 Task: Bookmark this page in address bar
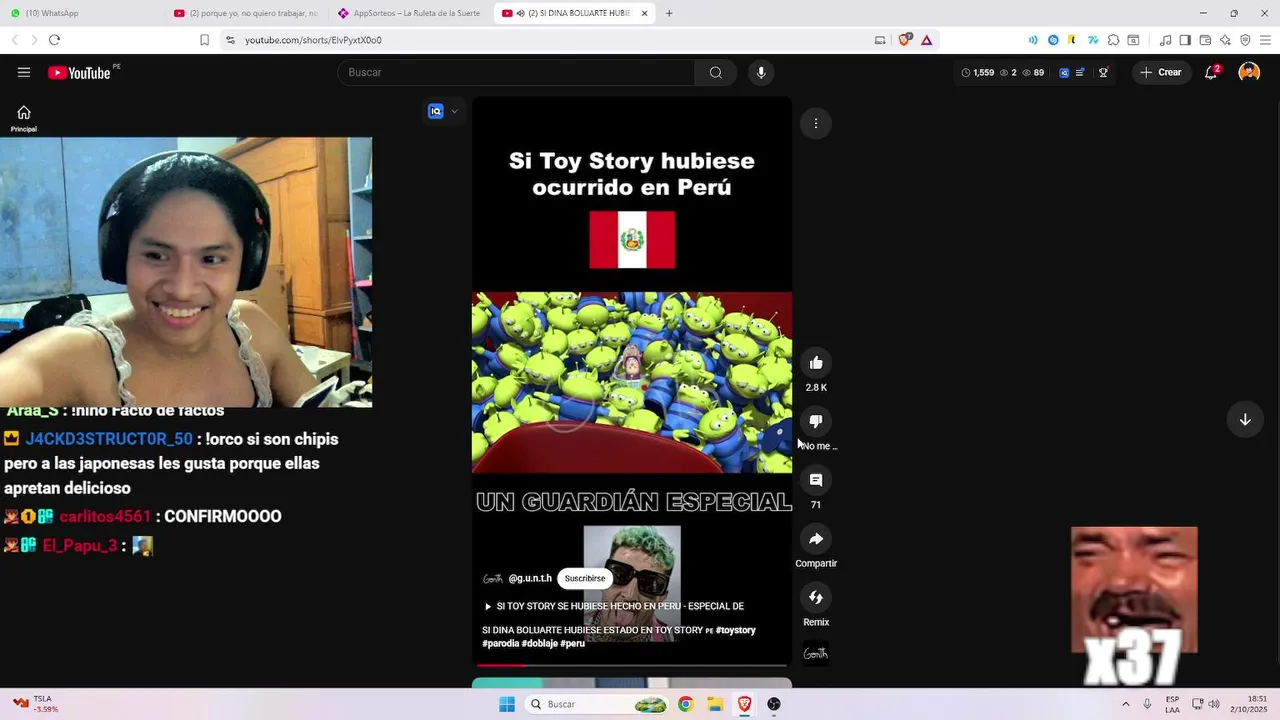pos(204,40)
